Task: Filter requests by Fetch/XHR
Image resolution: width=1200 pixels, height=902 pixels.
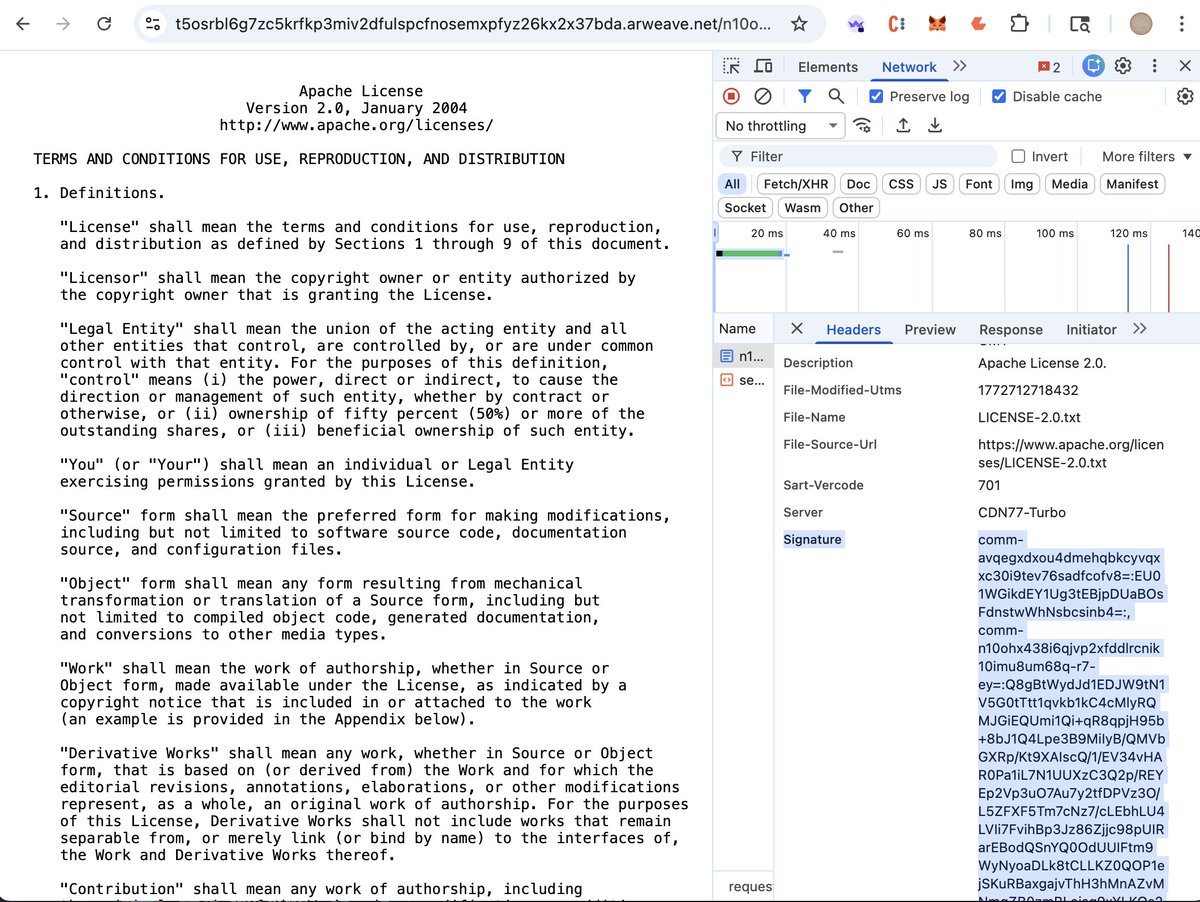Action: 796,184
